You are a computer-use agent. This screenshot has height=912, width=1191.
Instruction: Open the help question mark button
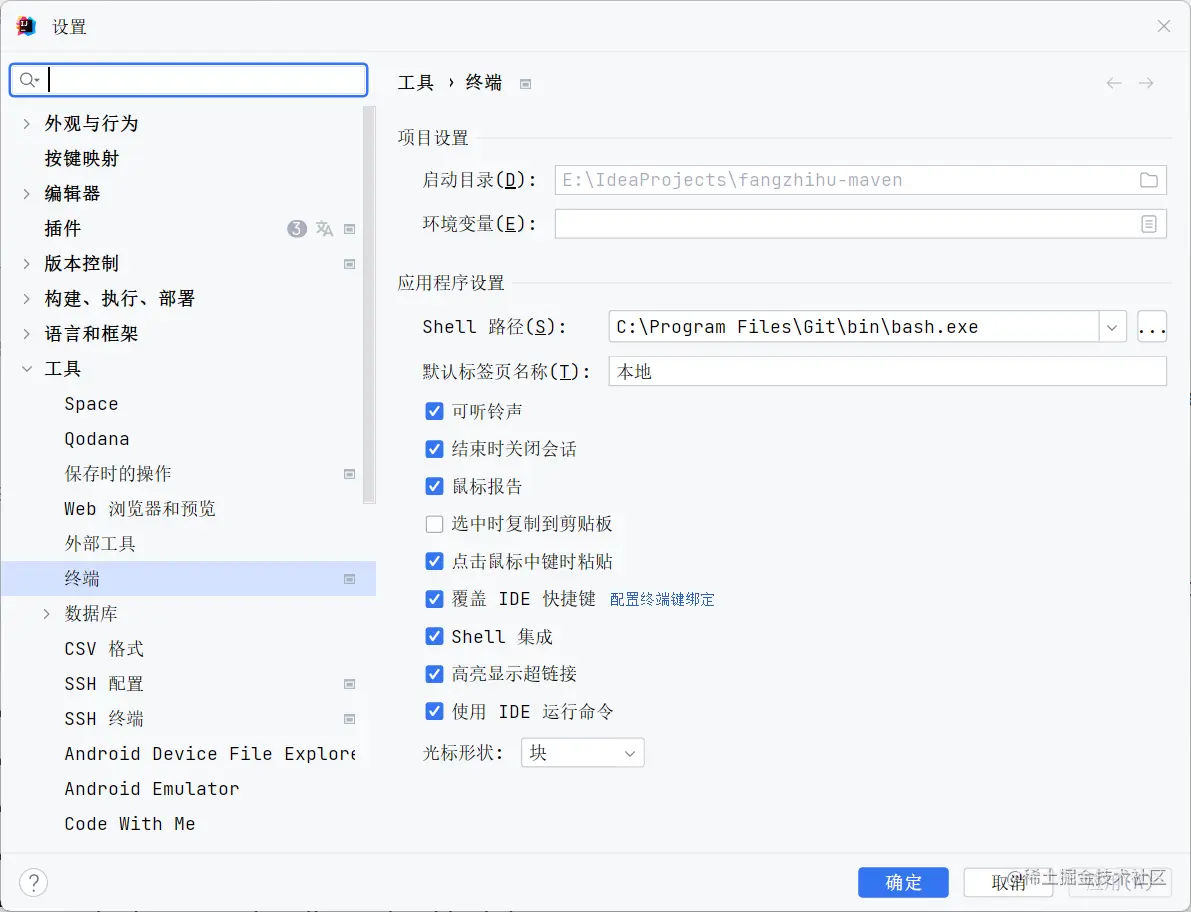pos(33,882)
